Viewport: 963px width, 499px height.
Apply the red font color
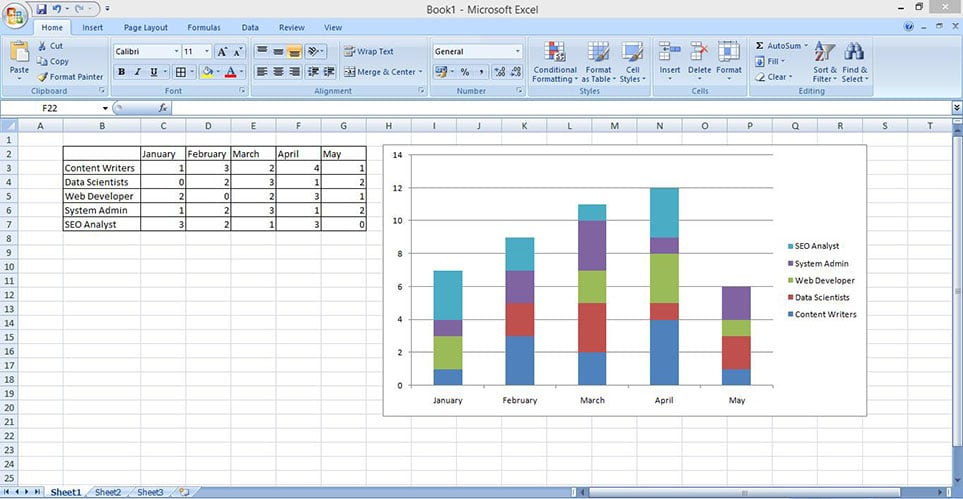pyautogui.click(x=230, y=72)
